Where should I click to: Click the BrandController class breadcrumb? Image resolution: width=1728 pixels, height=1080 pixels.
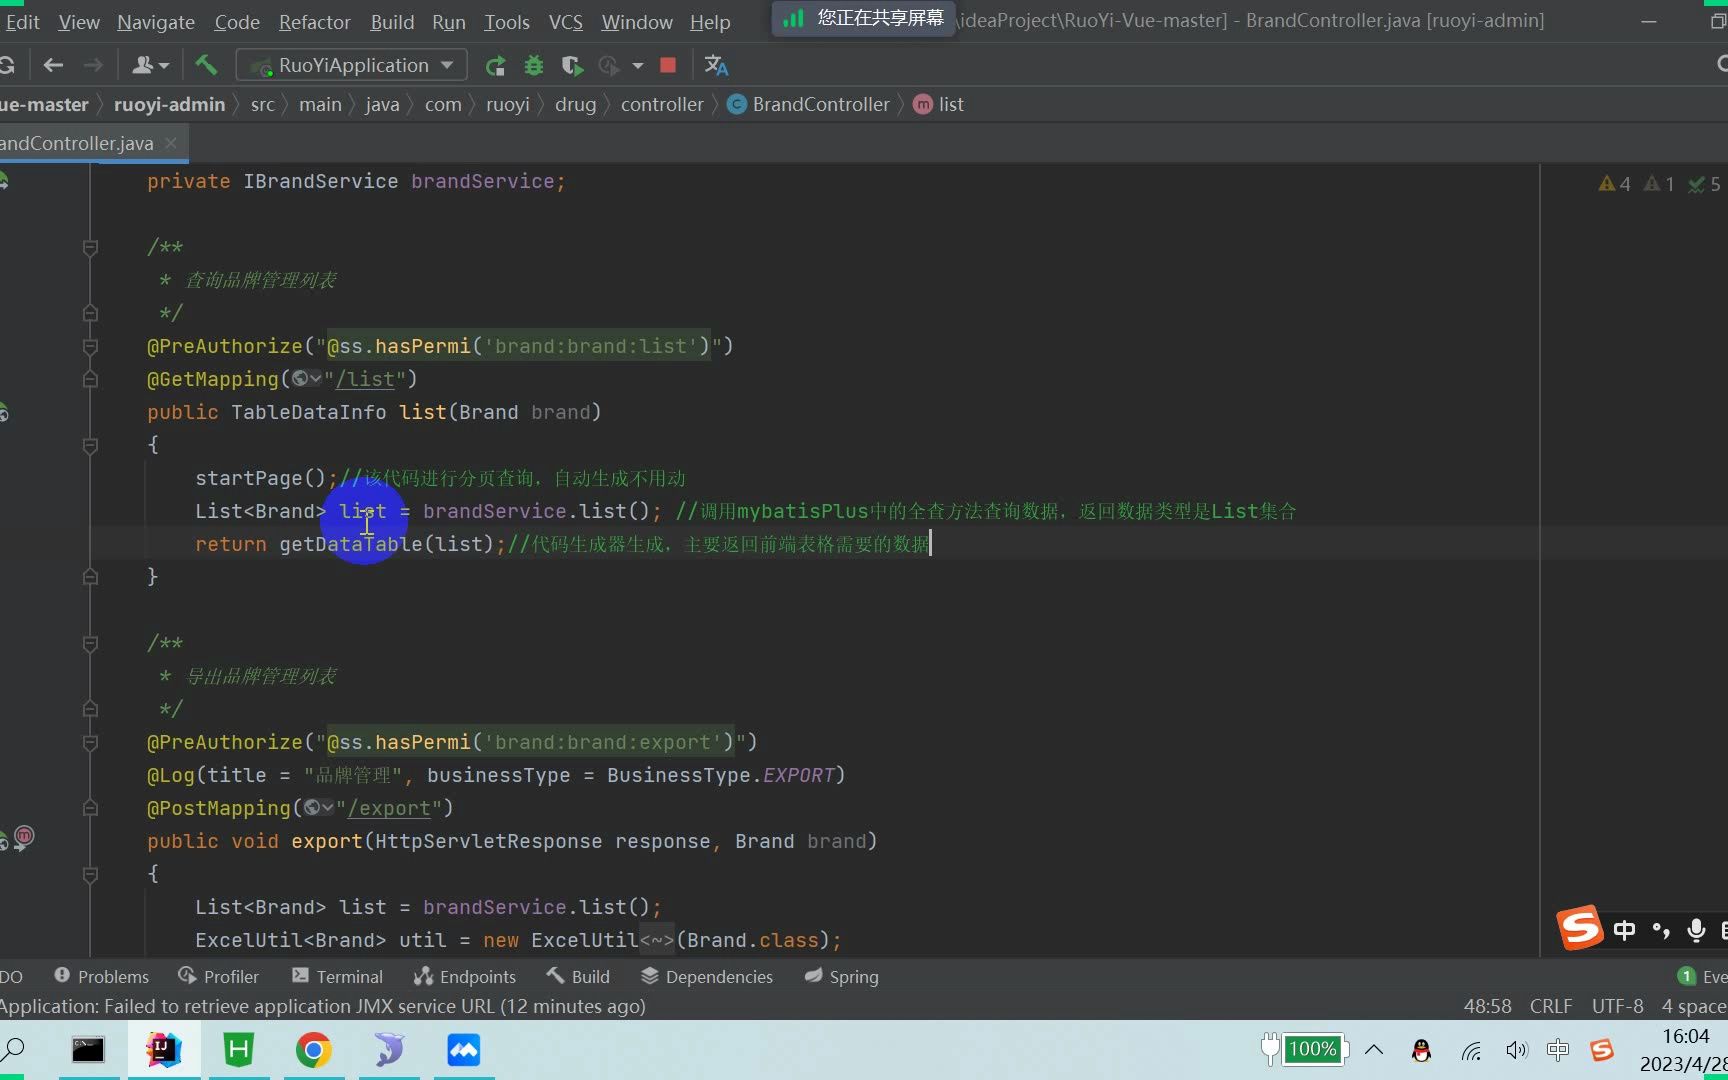tap(809, 104)
